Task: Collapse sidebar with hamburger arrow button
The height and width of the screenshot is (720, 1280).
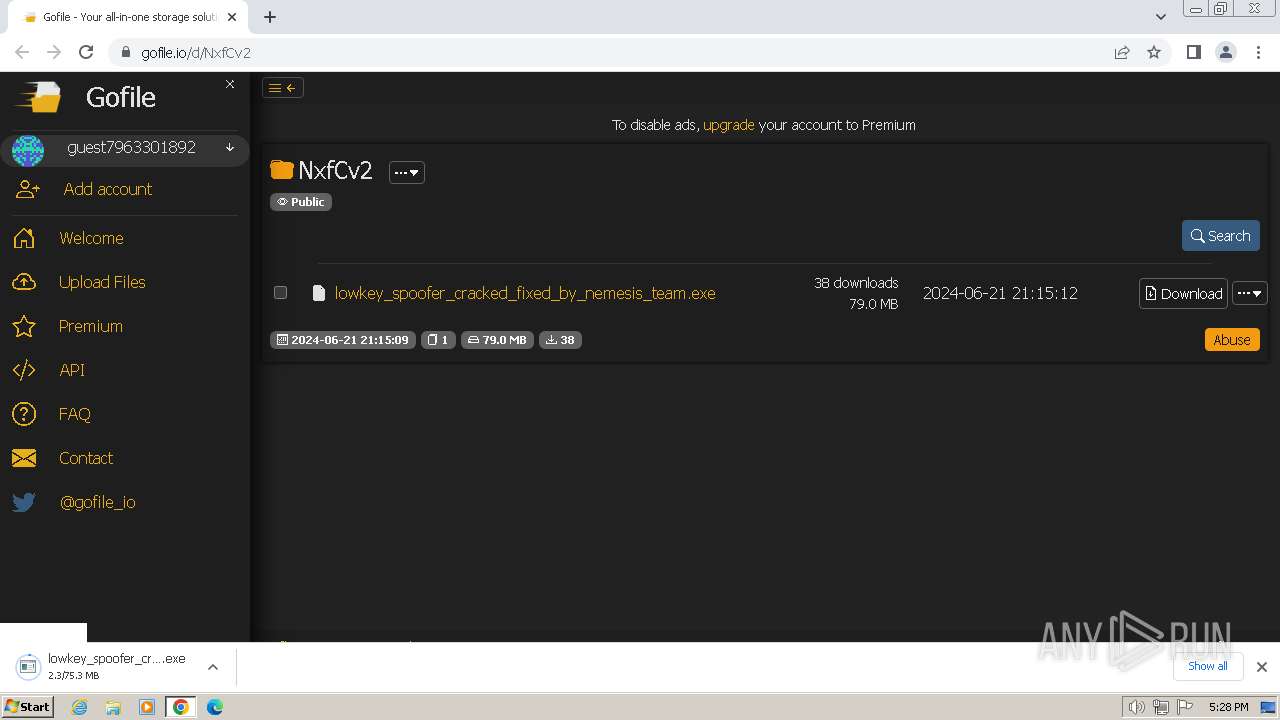Action: tap(283, 88)
